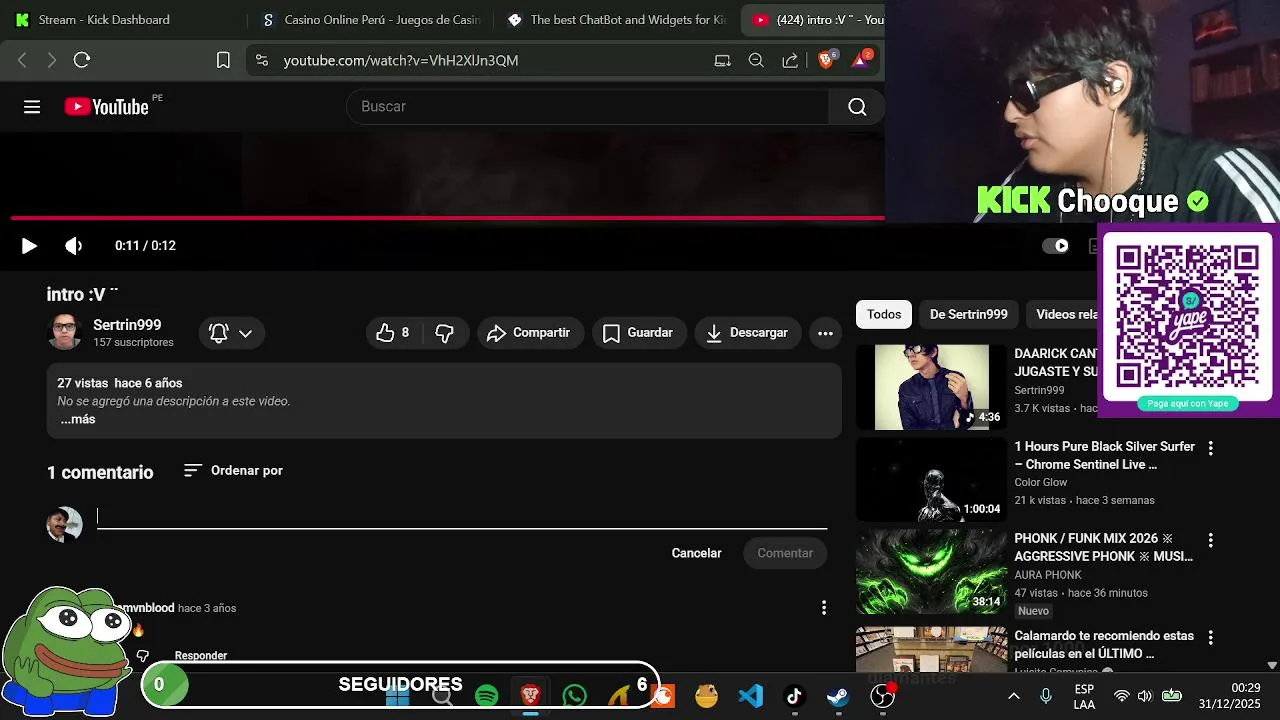The image size is (1280, 720).
Task: Open the PHONK / FUNK MIX 2026 thumbnail
Action: pos(932,571)
